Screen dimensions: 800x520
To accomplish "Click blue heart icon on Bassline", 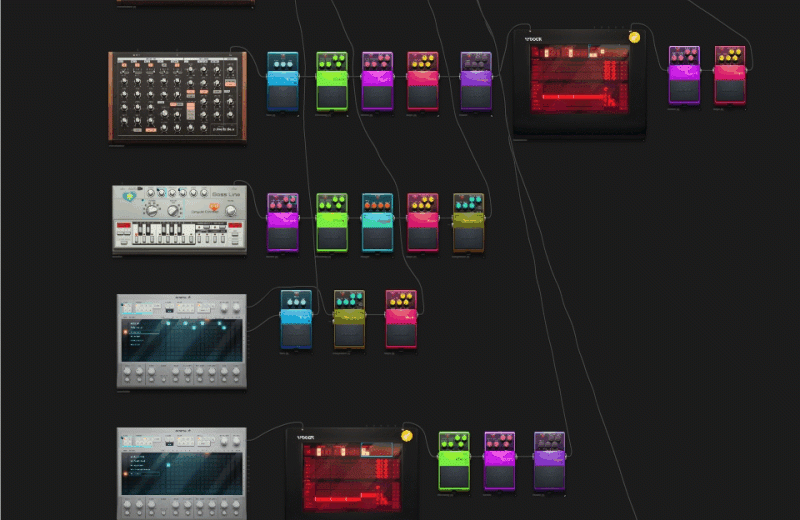I will point(129,196).
